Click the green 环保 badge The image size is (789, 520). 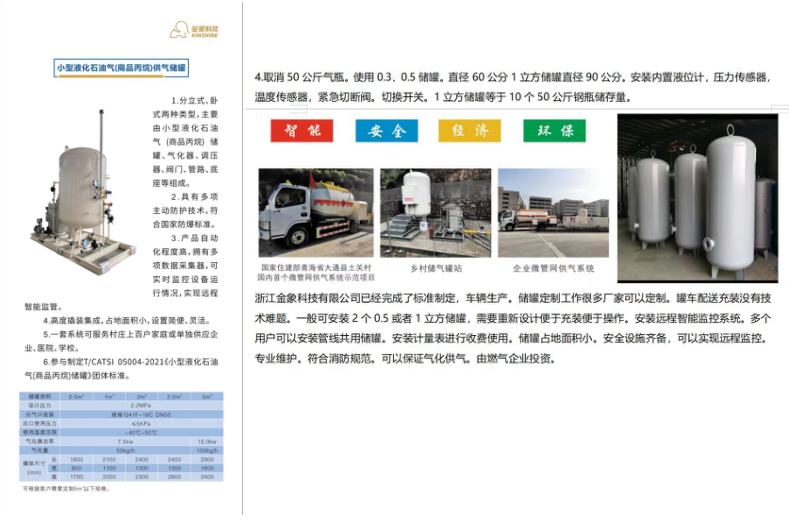pyautogui.click(x=554, y=131)
